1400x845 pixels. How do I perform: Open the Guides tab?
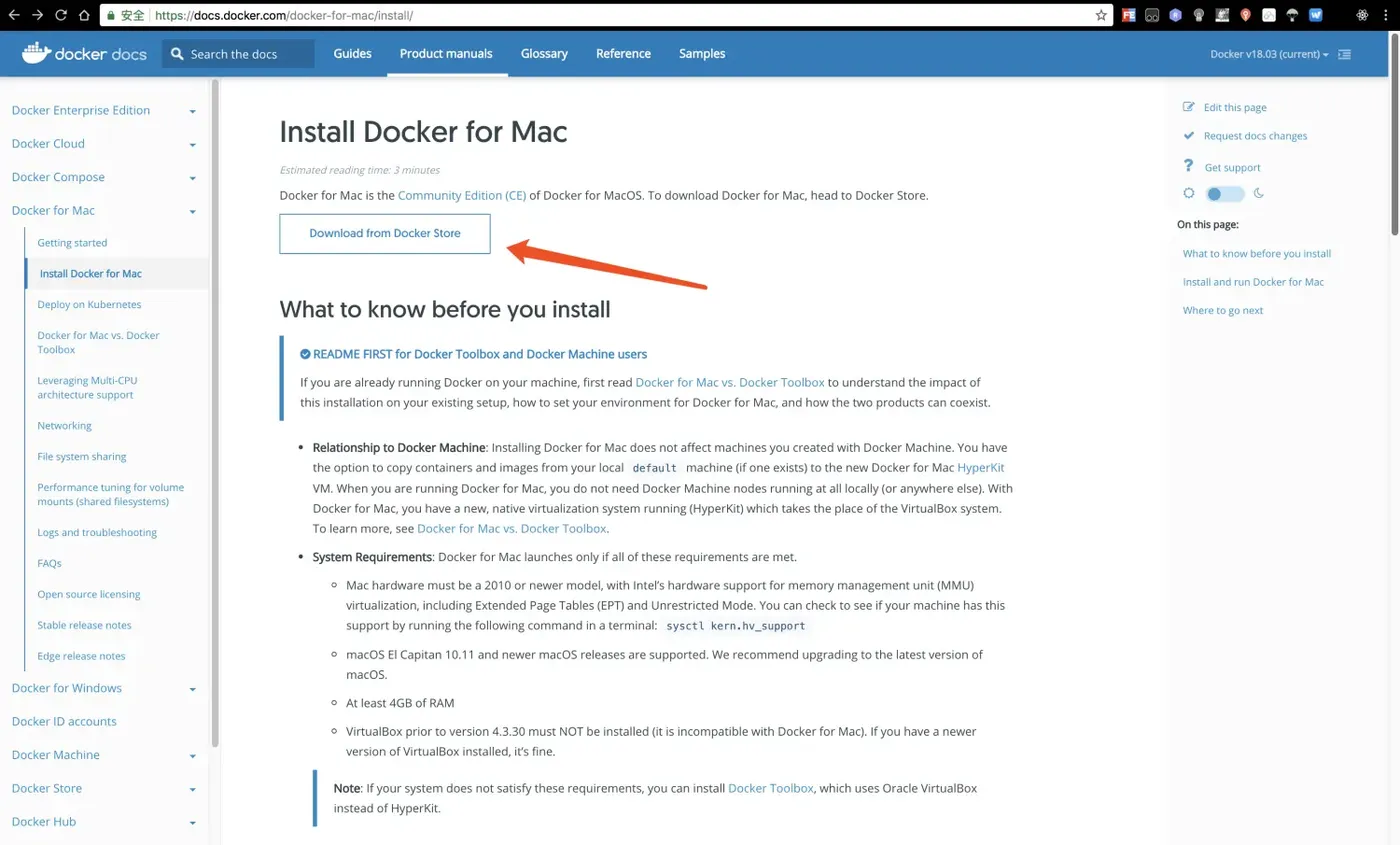coord(352,53)
